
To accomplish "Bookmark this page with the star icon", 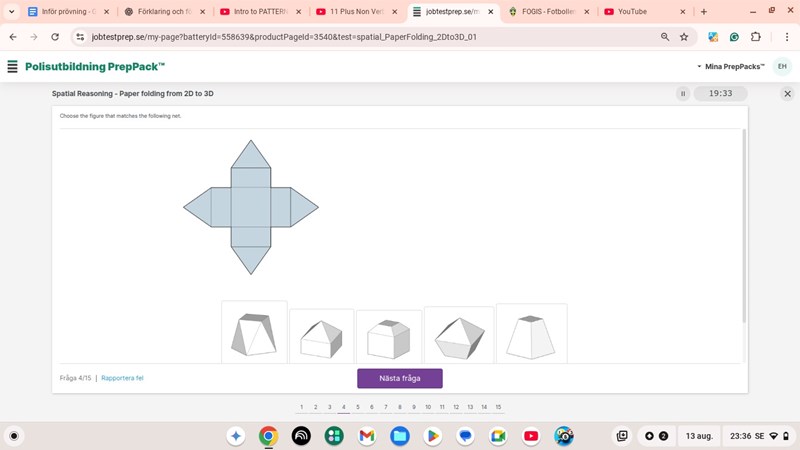I will pos(684,37).
